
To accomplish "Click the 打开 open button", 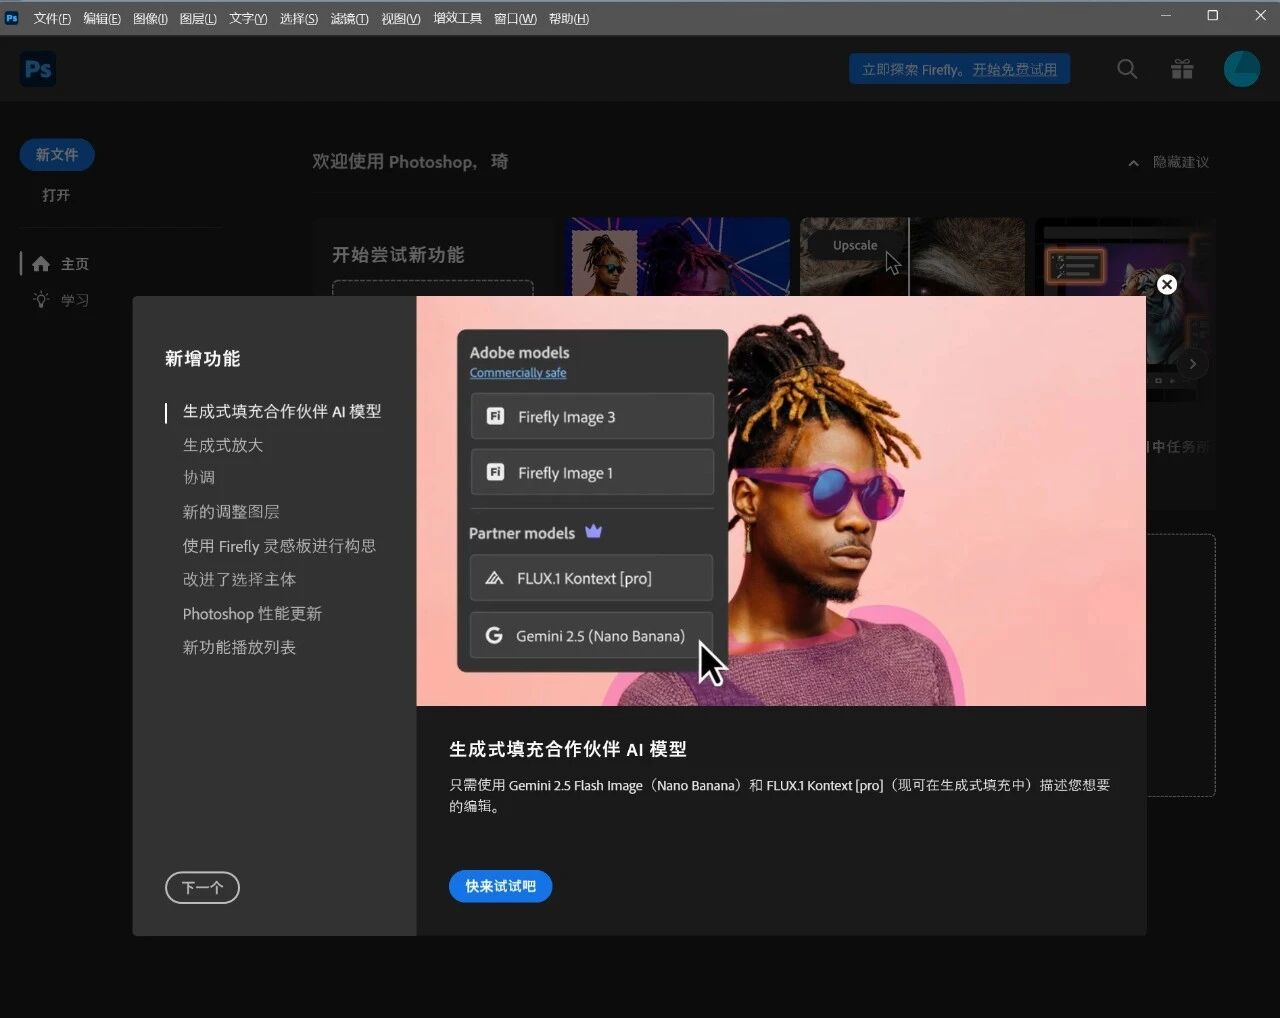I will (56, 195).
